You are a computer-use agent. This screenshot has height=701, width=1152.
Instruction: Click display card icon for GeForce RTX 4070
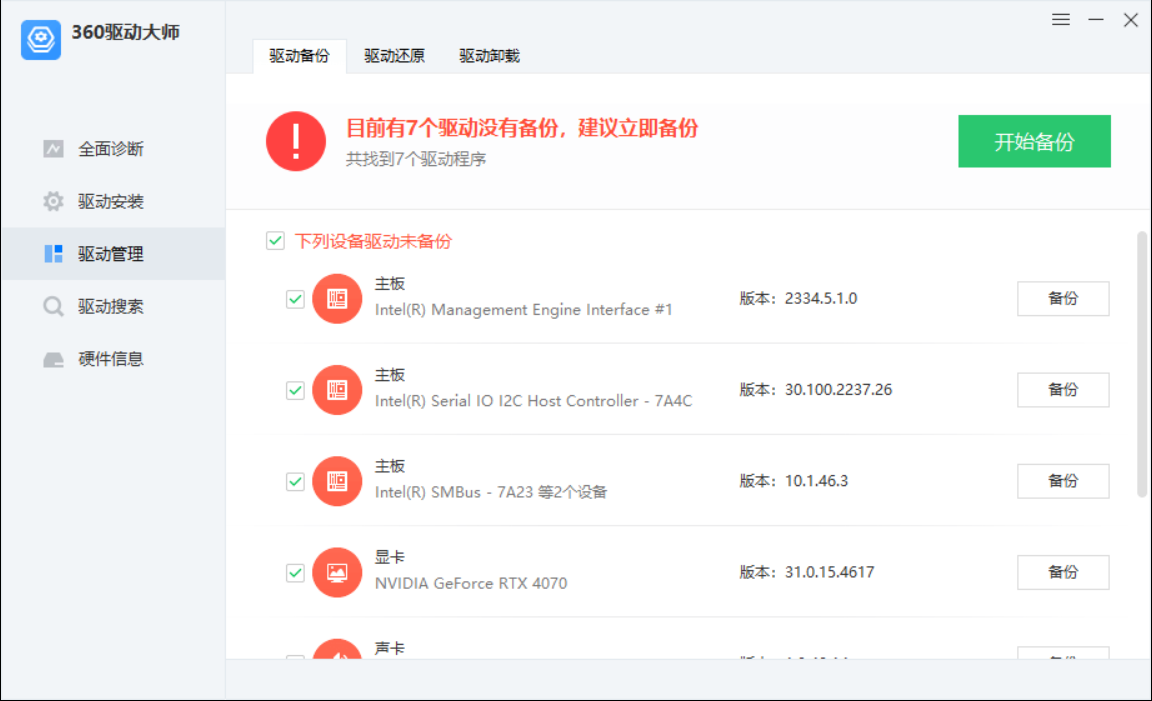337,572
